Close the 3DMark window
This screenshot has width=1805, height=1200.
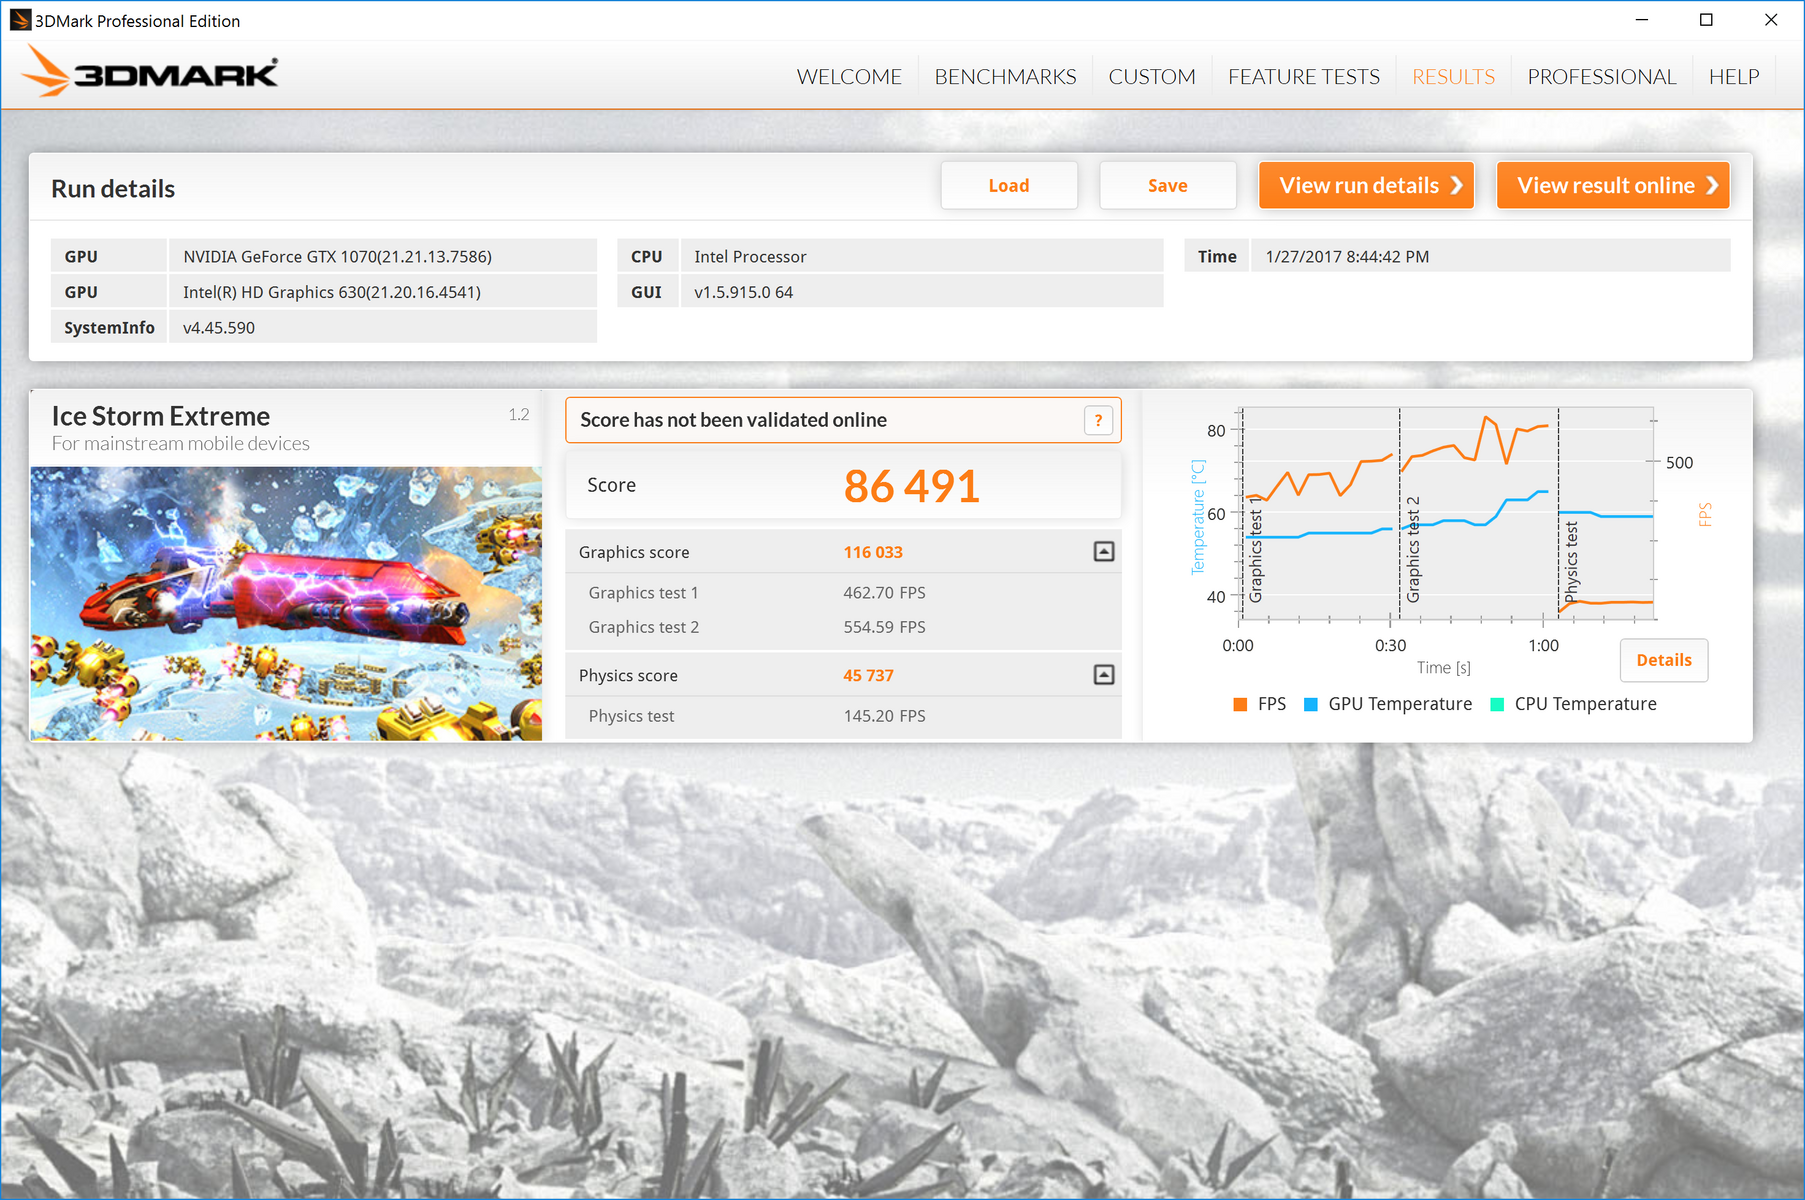click(x=1771, y=20)
